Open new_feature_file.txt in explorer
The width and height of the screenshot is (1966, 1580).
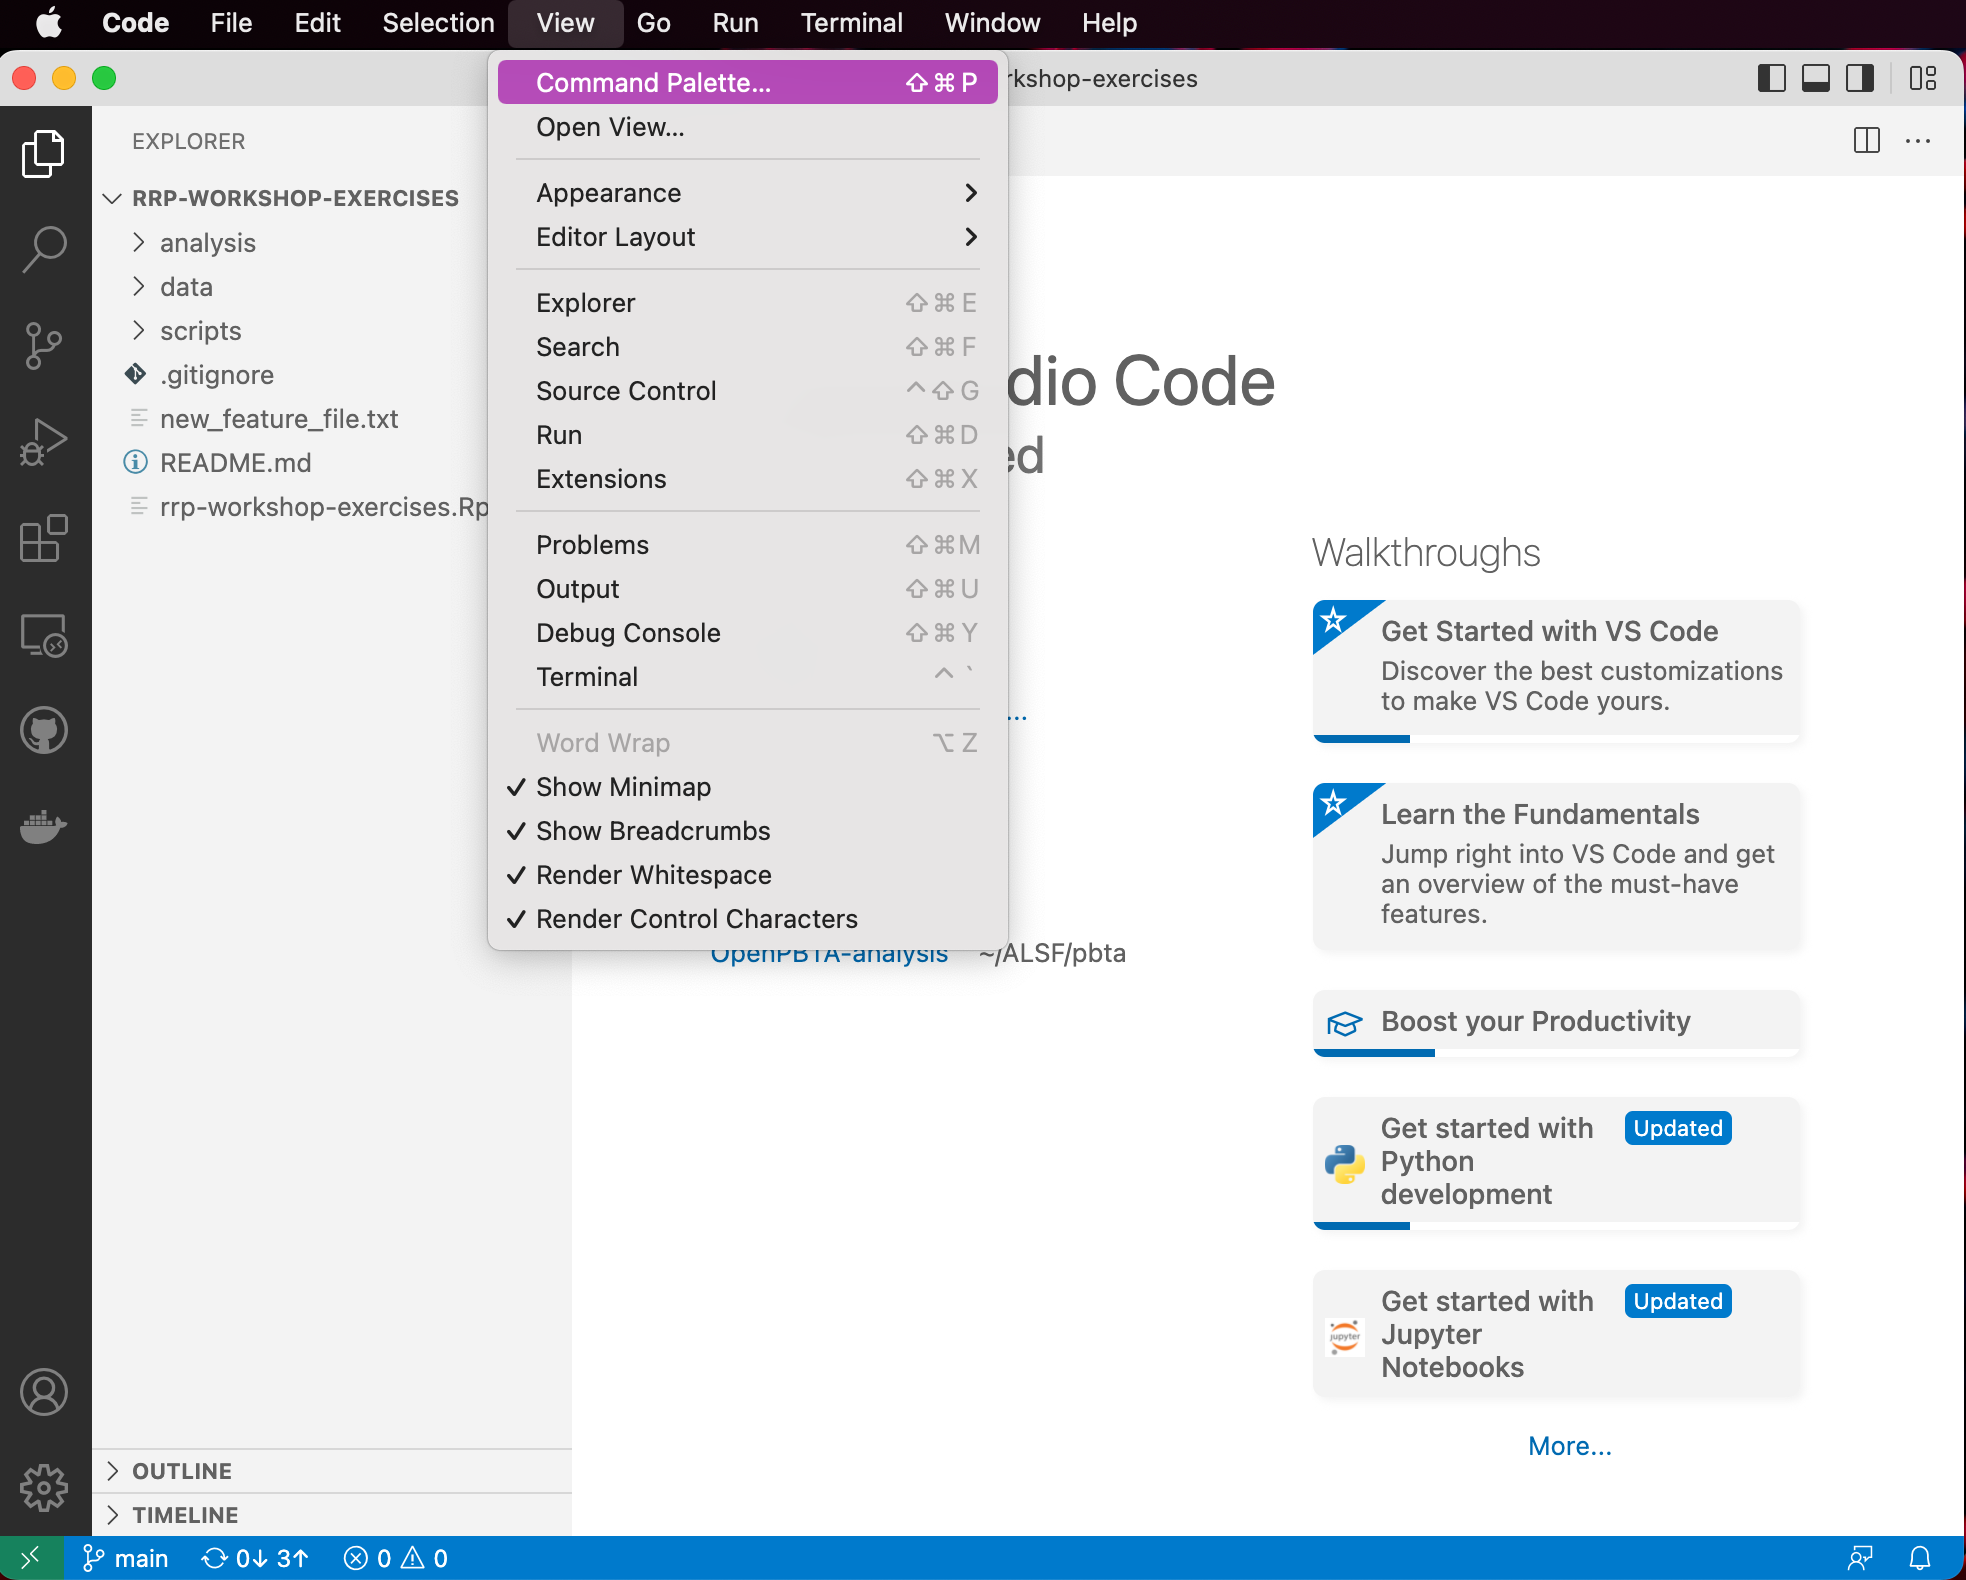pyautogui.click(x=278, y=419)
